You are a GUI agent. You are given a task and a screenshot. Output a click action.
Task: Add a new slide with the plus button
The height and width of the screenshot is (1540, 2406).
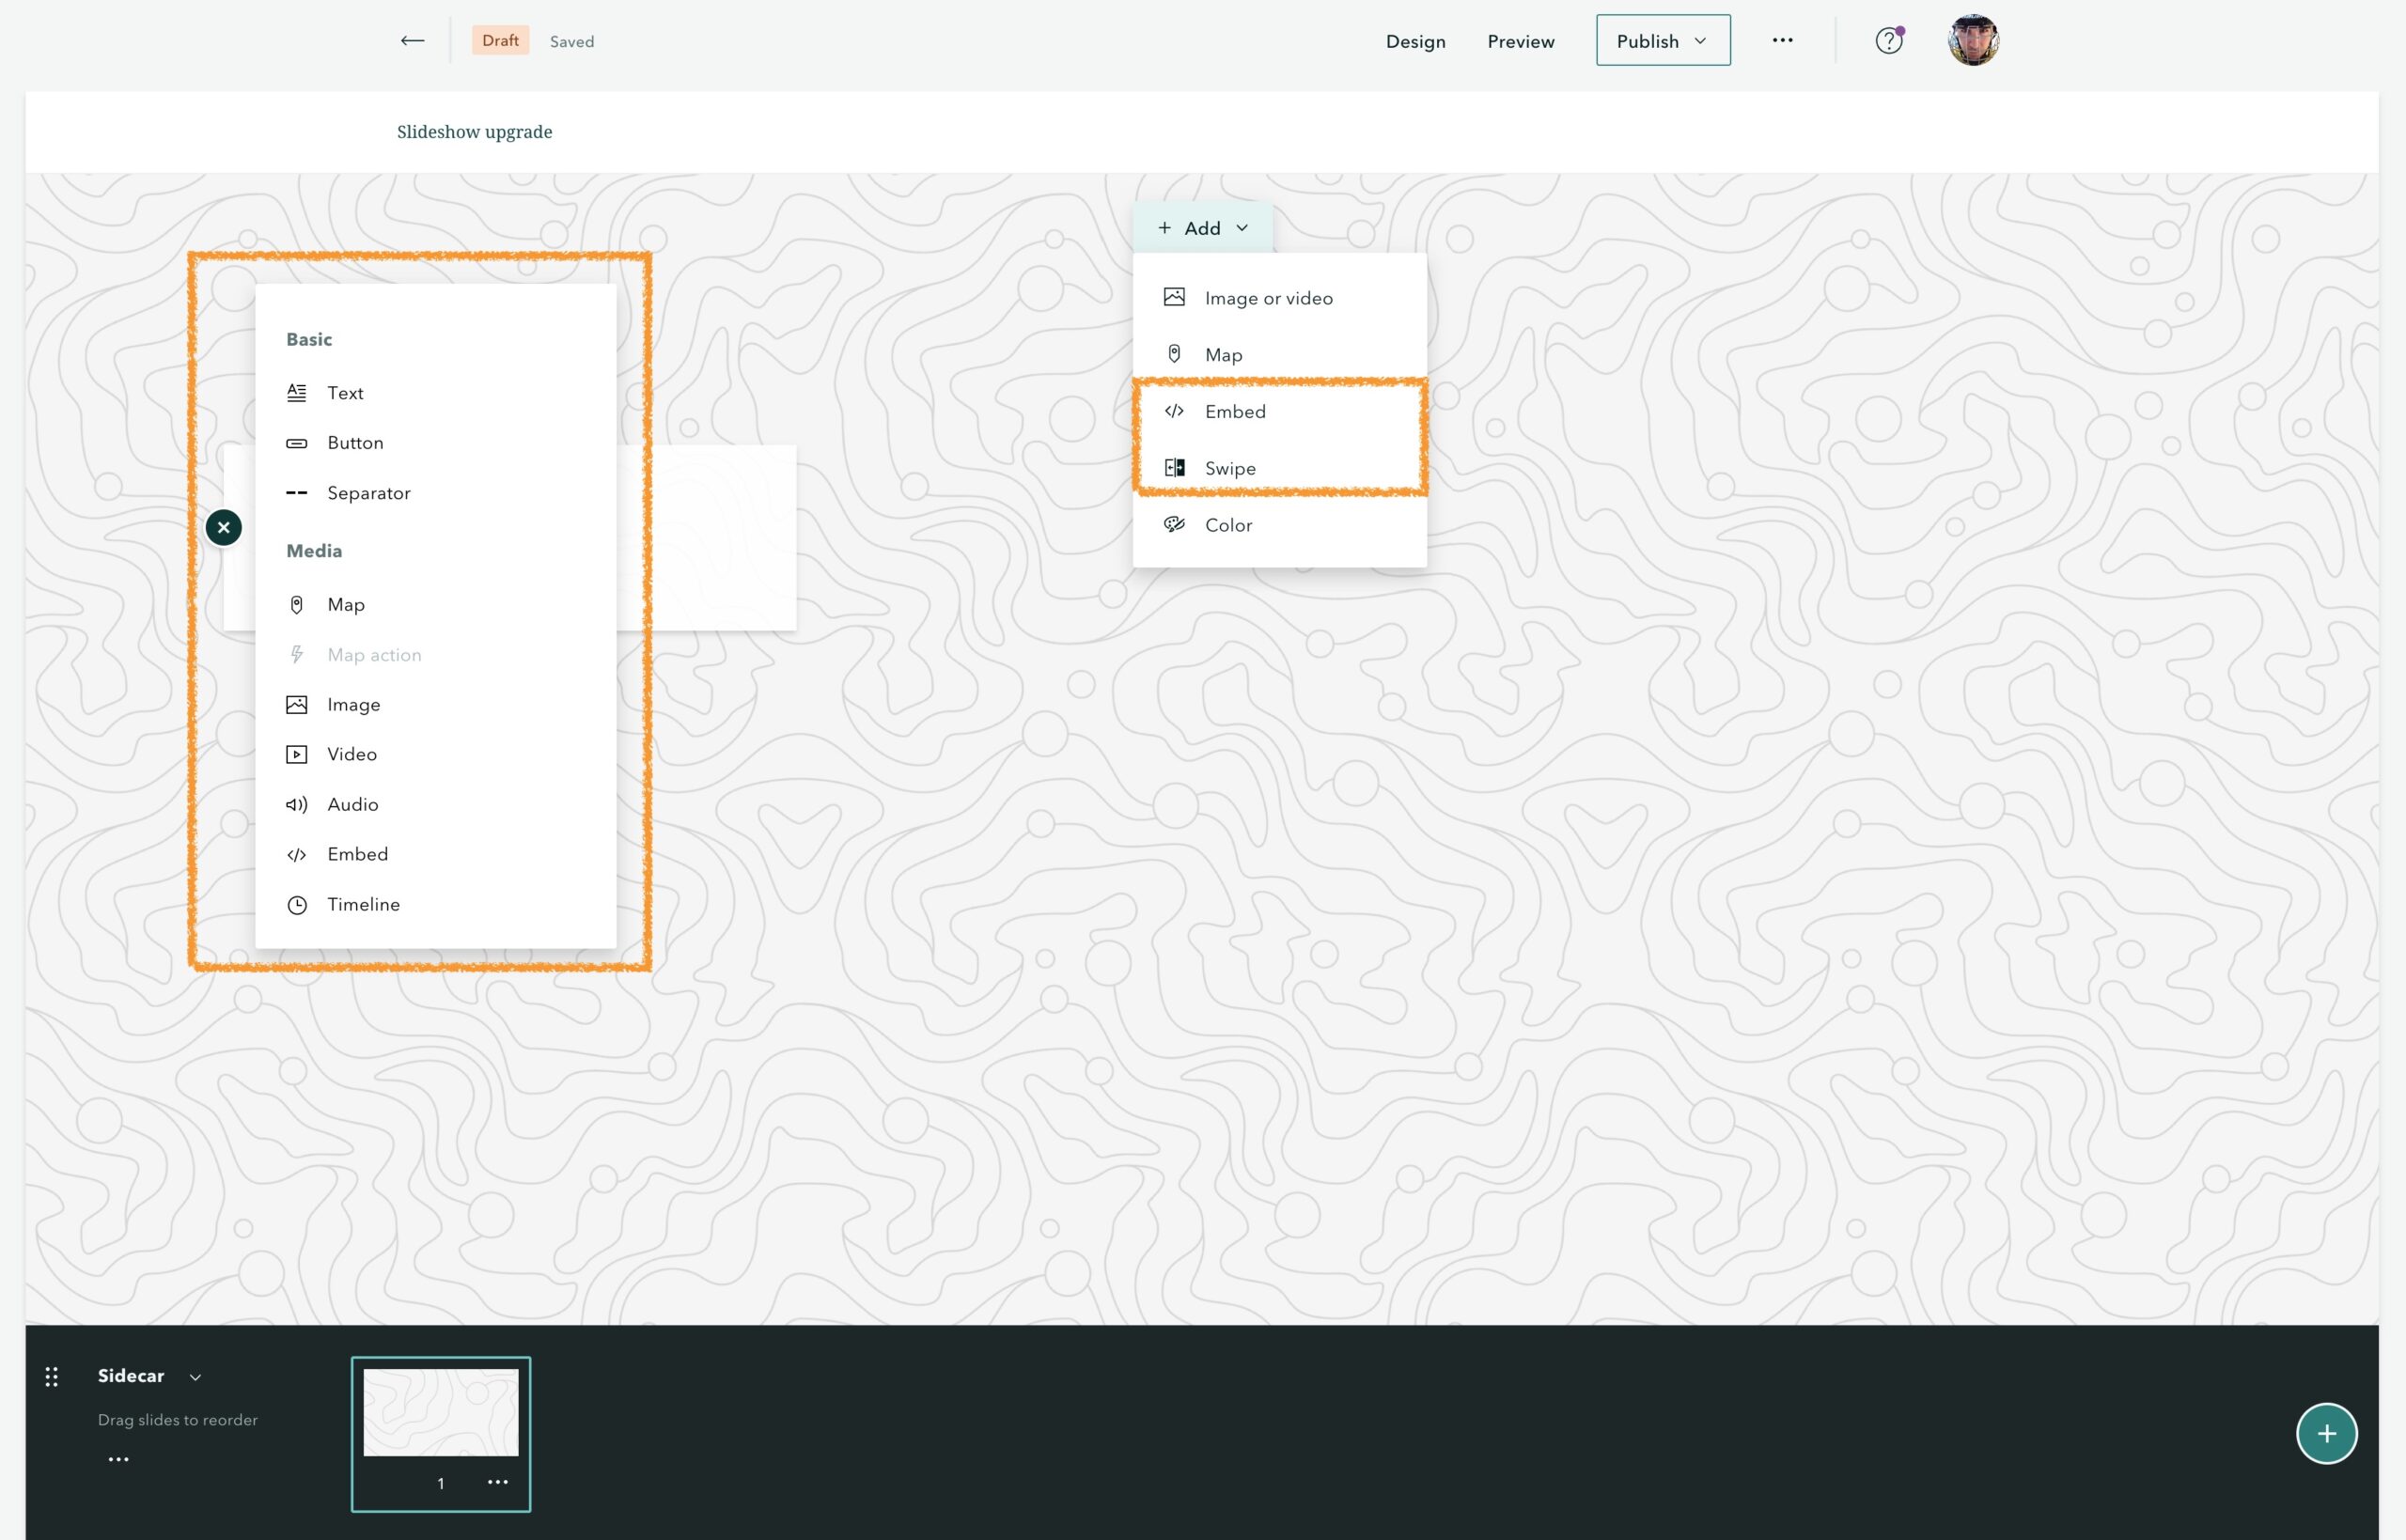[2327, 1432]
